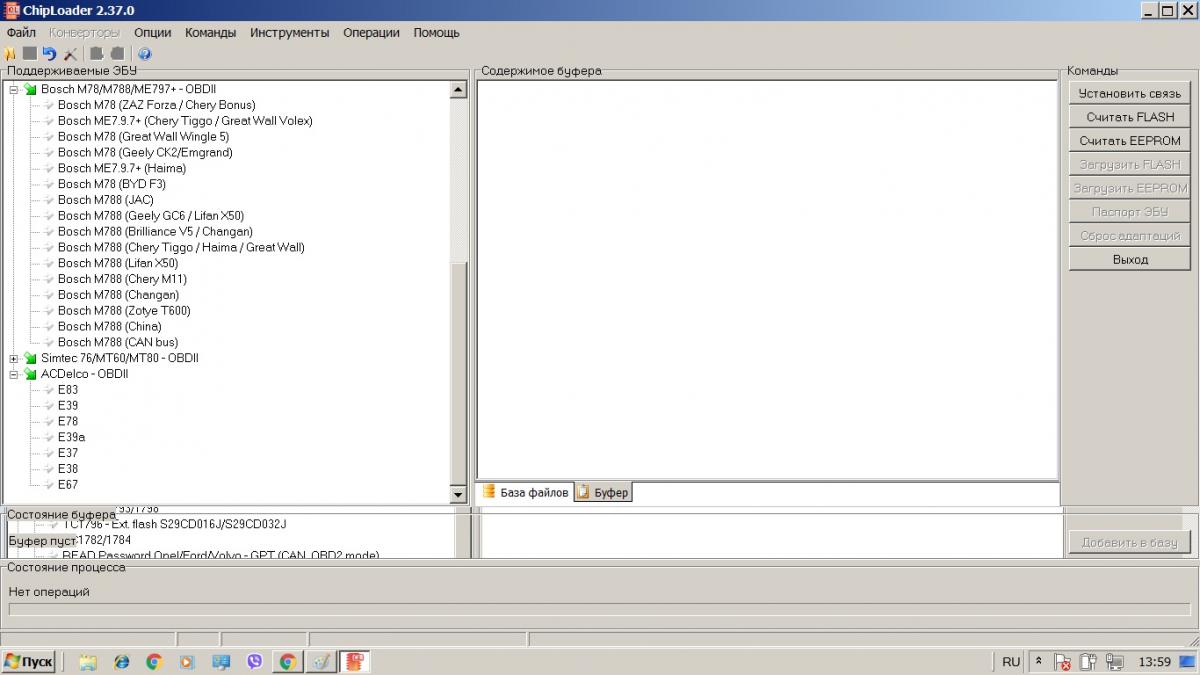
Task: Click the network tray icon
Action: click(x=1115, y=662)
